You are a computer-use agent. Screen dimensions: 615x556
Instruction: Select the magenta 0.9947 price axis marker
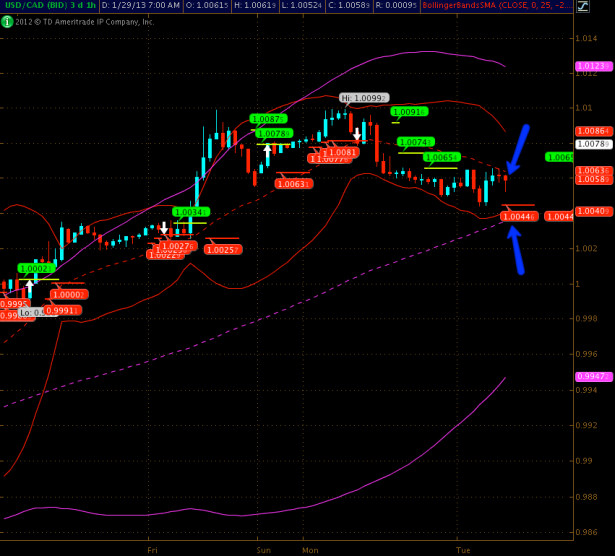pos(594,376)
